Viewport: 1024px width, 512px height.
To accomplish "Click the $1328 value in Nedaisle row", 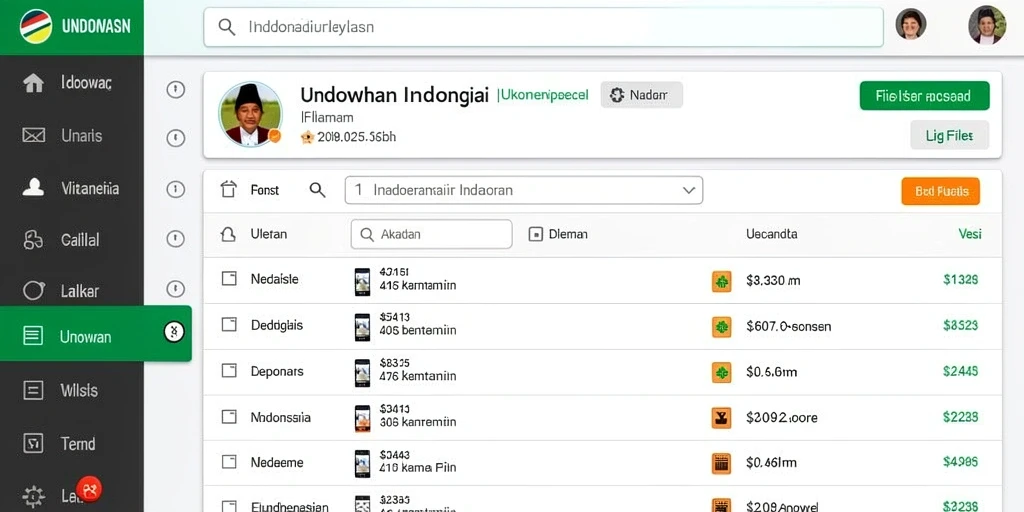I will [x=961, y=280].
